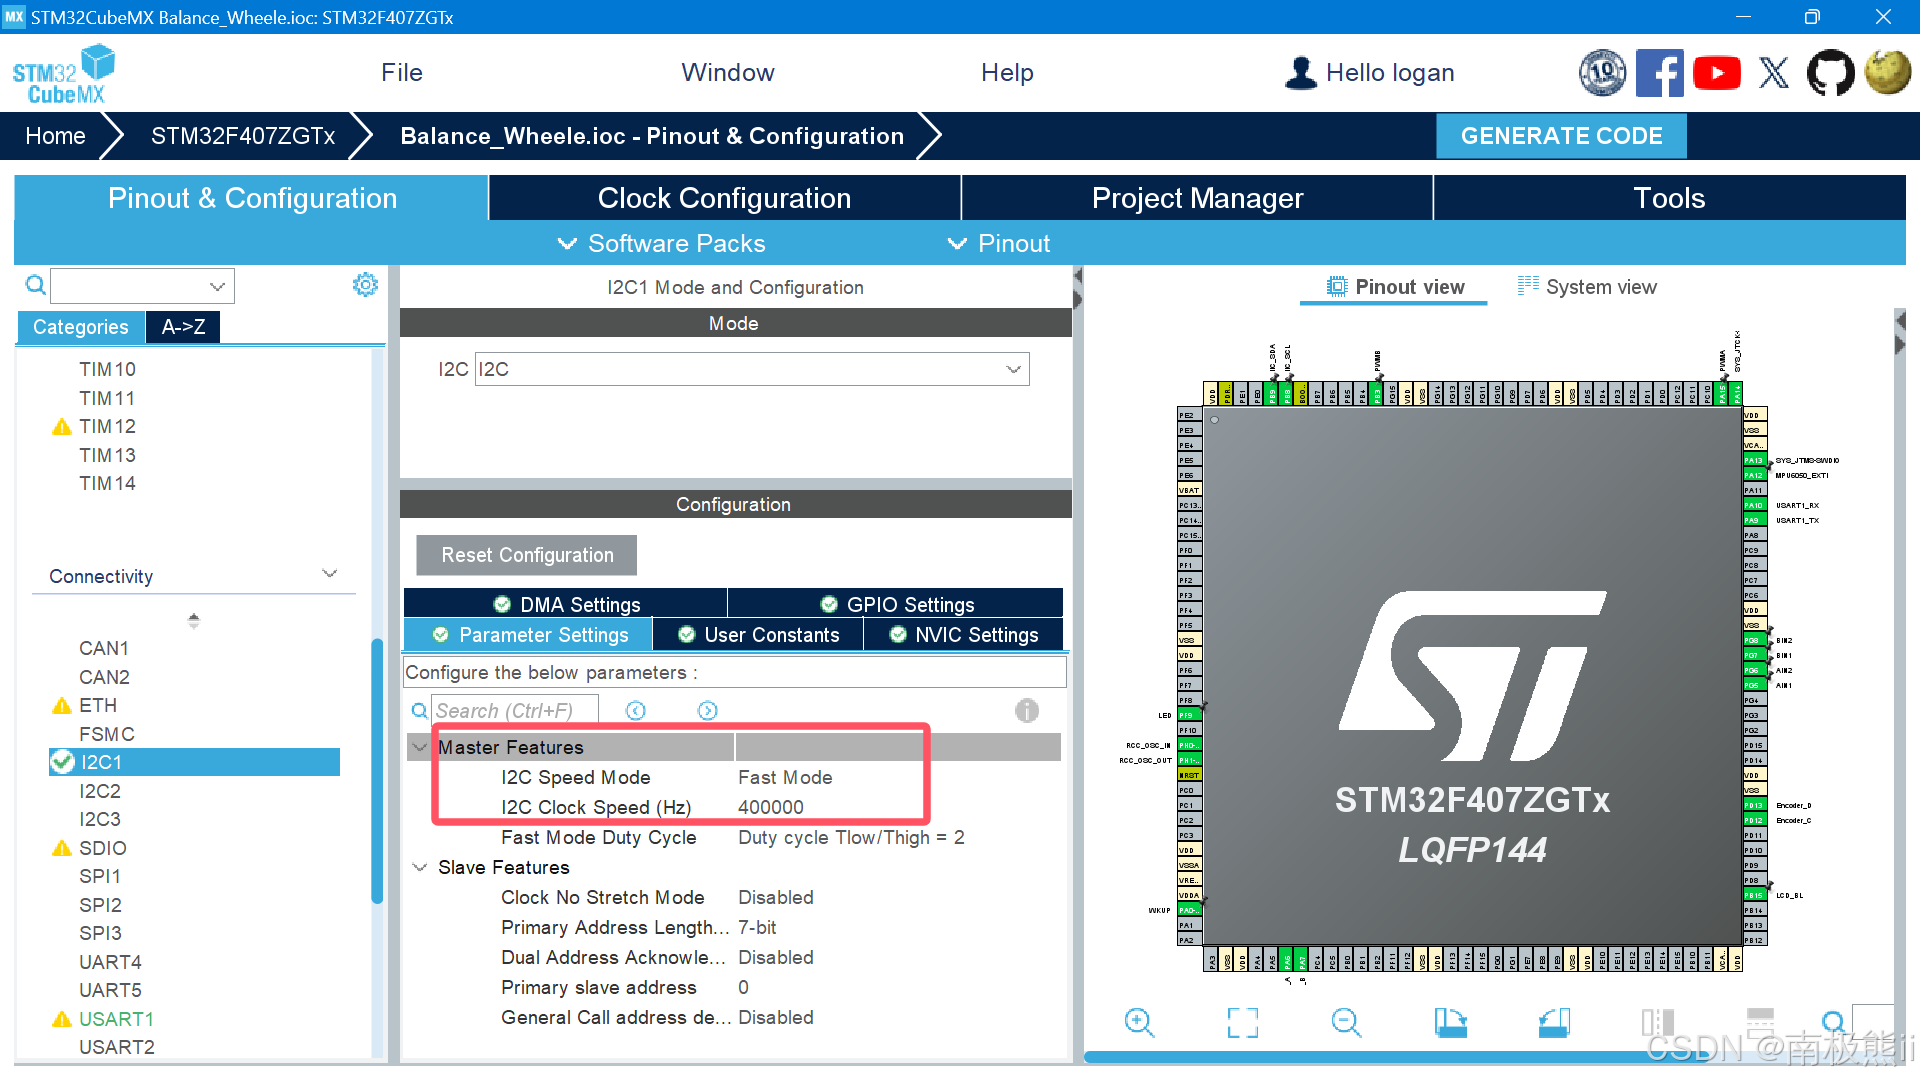
Task: Click the Primary Address Length 7-bit value
Action: click(757, 927)
